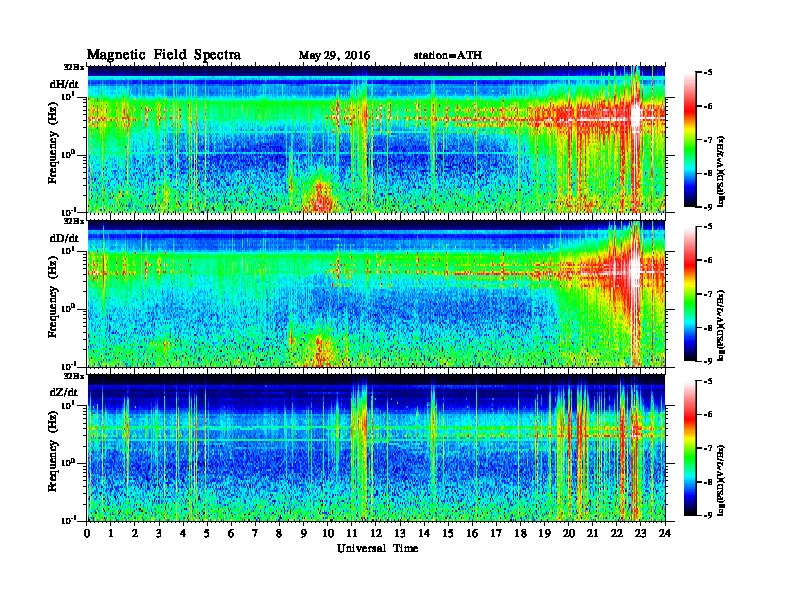Click hour tick label "10" on the time axis
This screenshot has width=792, height=612.
(328, 533)
